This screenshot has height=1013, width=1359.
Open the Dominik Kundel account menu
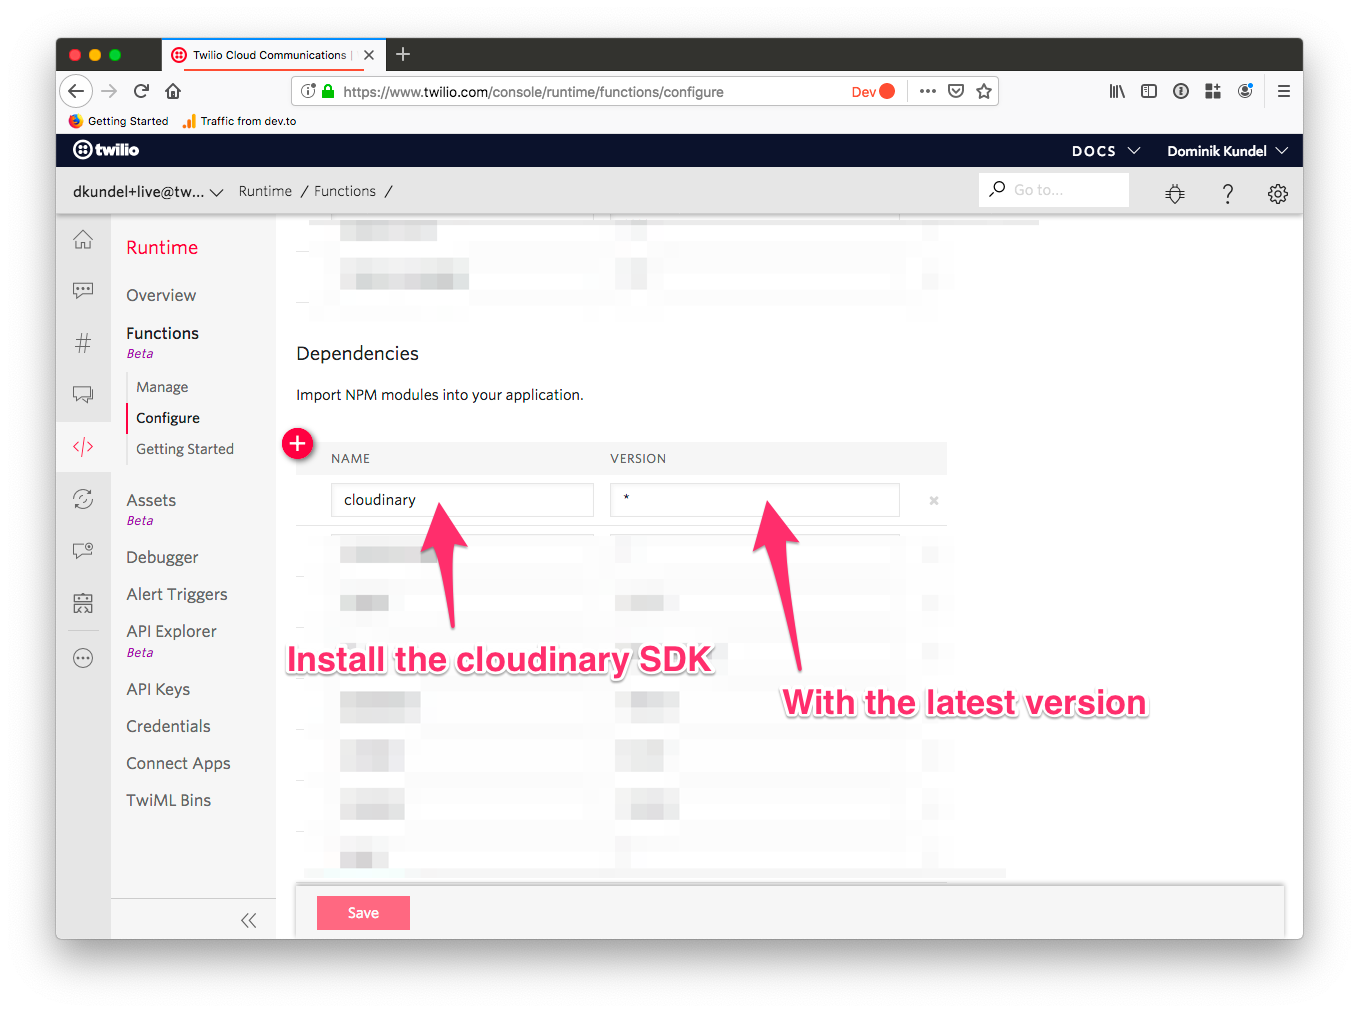pos(1227,151)
